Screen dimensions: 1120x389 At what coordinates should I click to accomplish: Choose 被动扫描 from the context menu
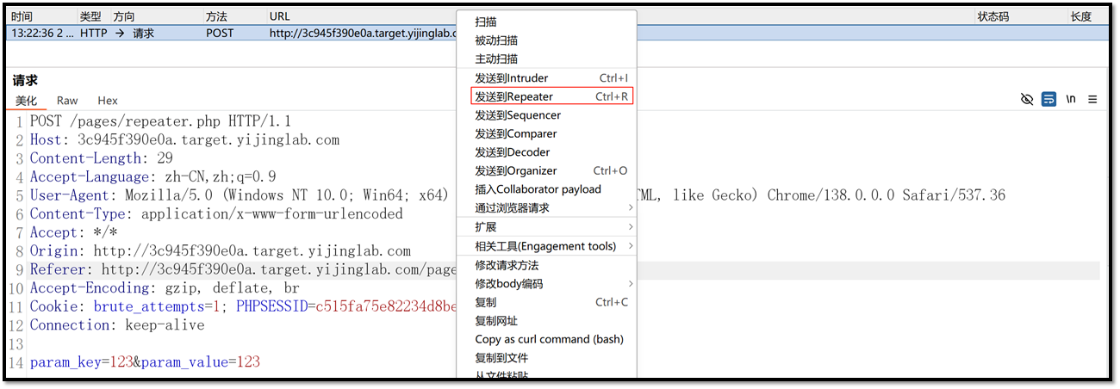click(546, 41)
